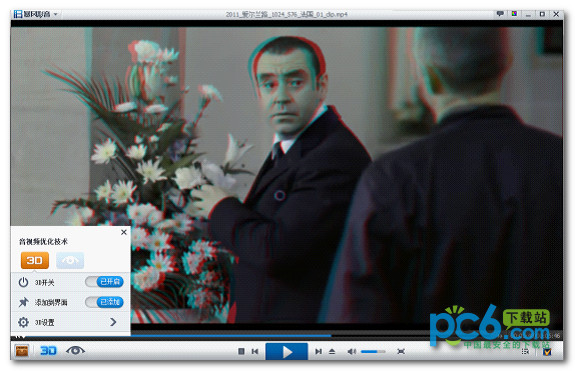This screenshot has width=575, height=371.
Task: Minimize the player window
Action: 528,14
